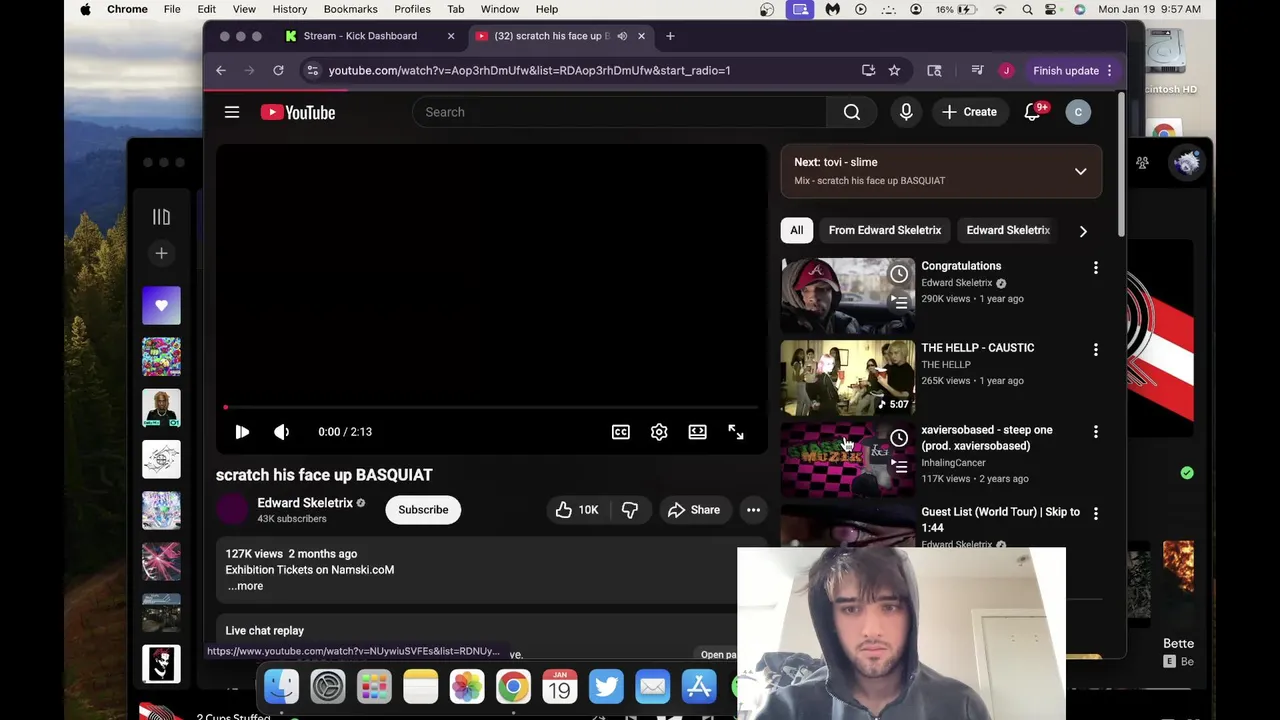1280x720 pixels.
Task: Open App Store from the Dock
Action: tap(699, 687)
